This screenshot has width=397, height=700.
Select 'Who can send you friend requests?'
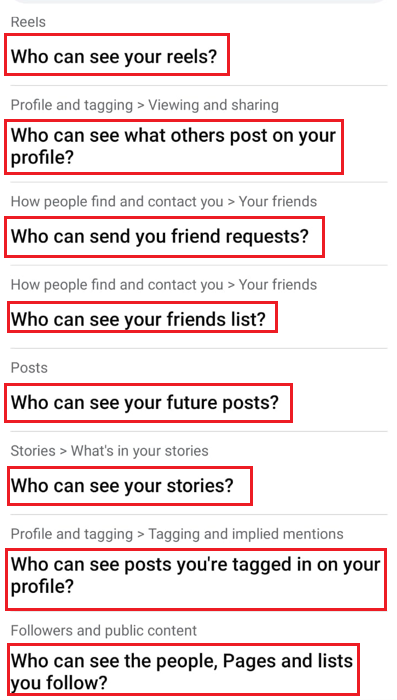(x=160, y=237)
